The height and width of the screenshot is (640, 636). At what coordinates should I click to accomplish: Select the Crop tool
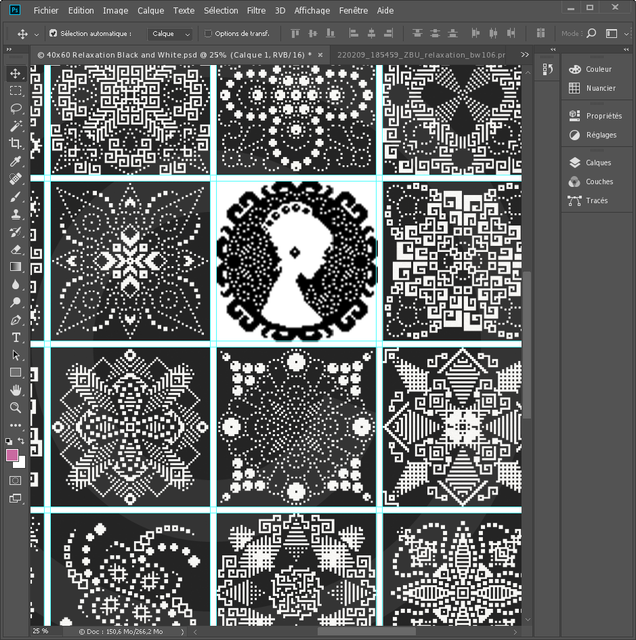pyautogui.click(x=15, y=144)
